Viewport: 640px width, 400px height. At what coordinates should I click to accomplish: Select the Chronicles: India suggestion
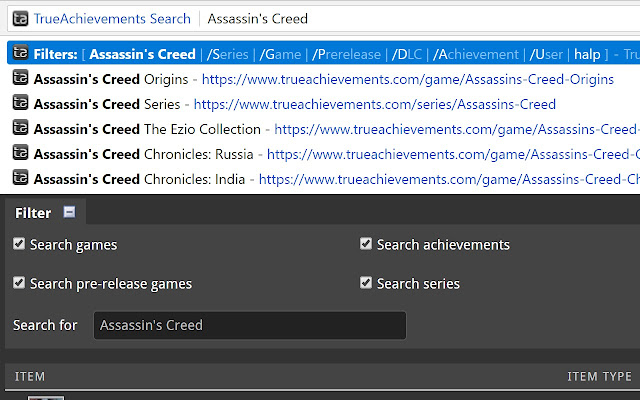pyautogui.click(x=323, y=179)
